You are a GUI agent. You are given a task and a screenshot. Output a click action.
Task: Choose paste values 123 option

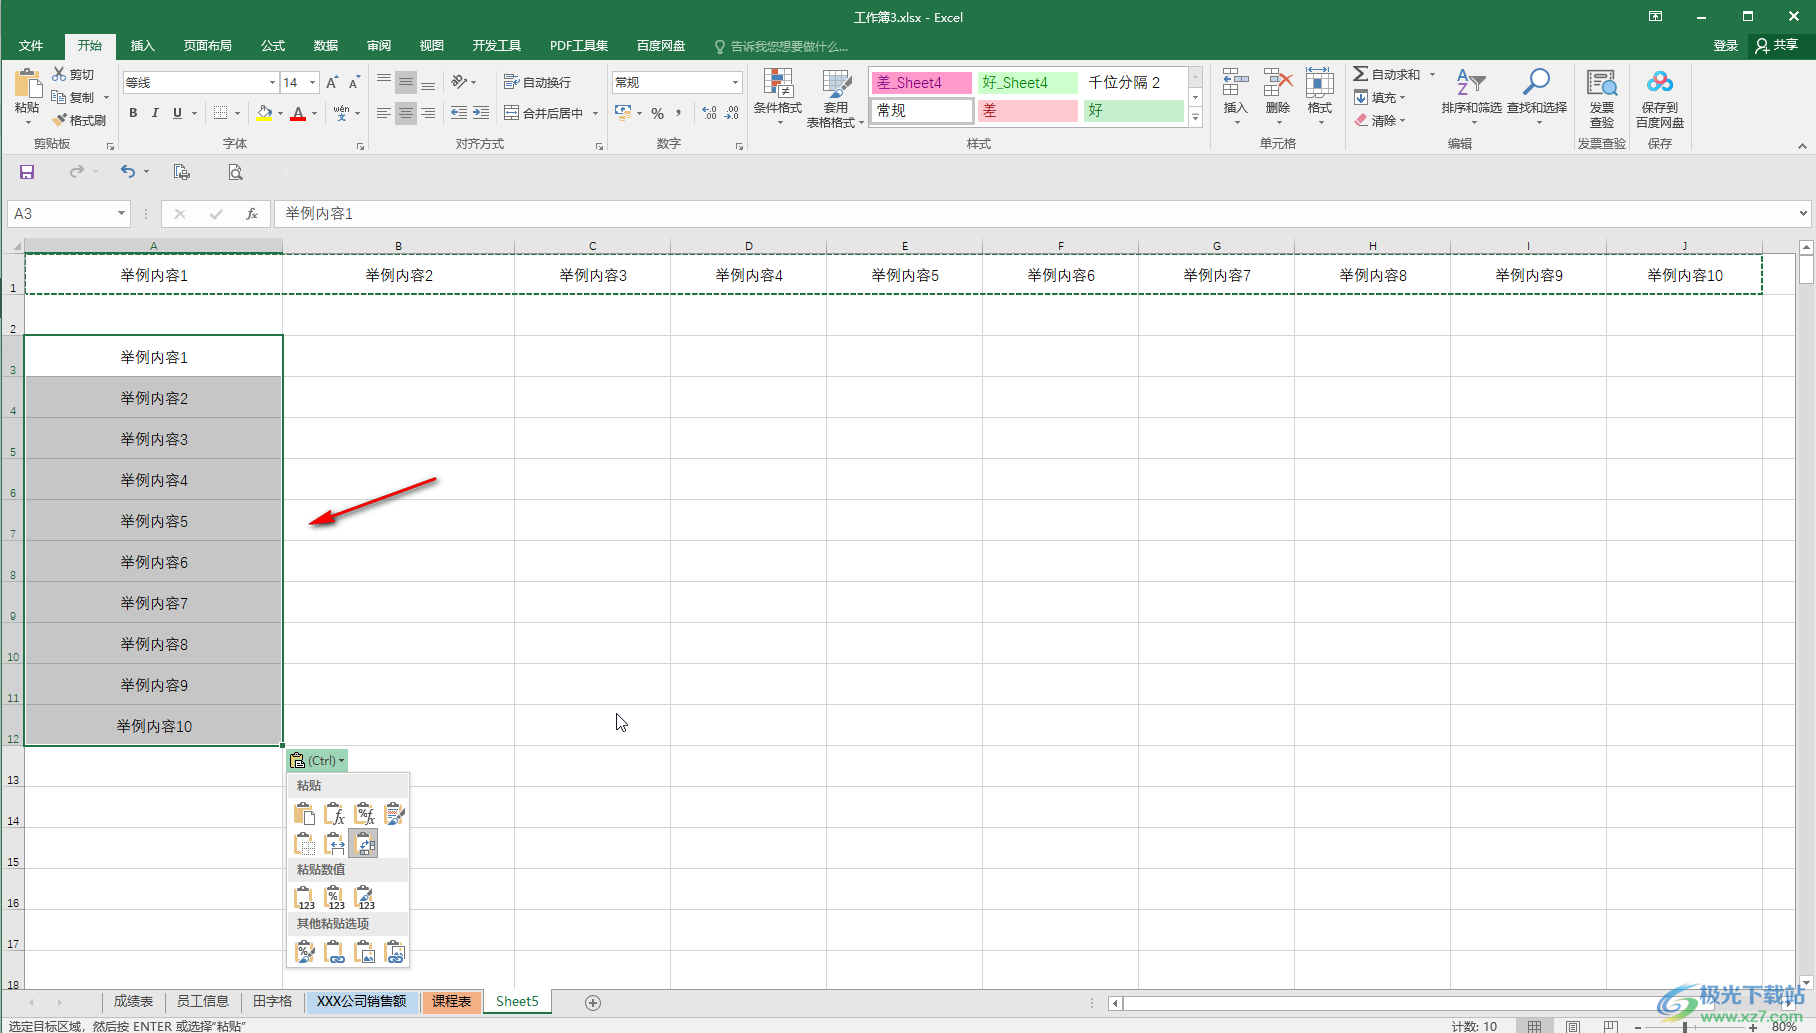point(305,897)
